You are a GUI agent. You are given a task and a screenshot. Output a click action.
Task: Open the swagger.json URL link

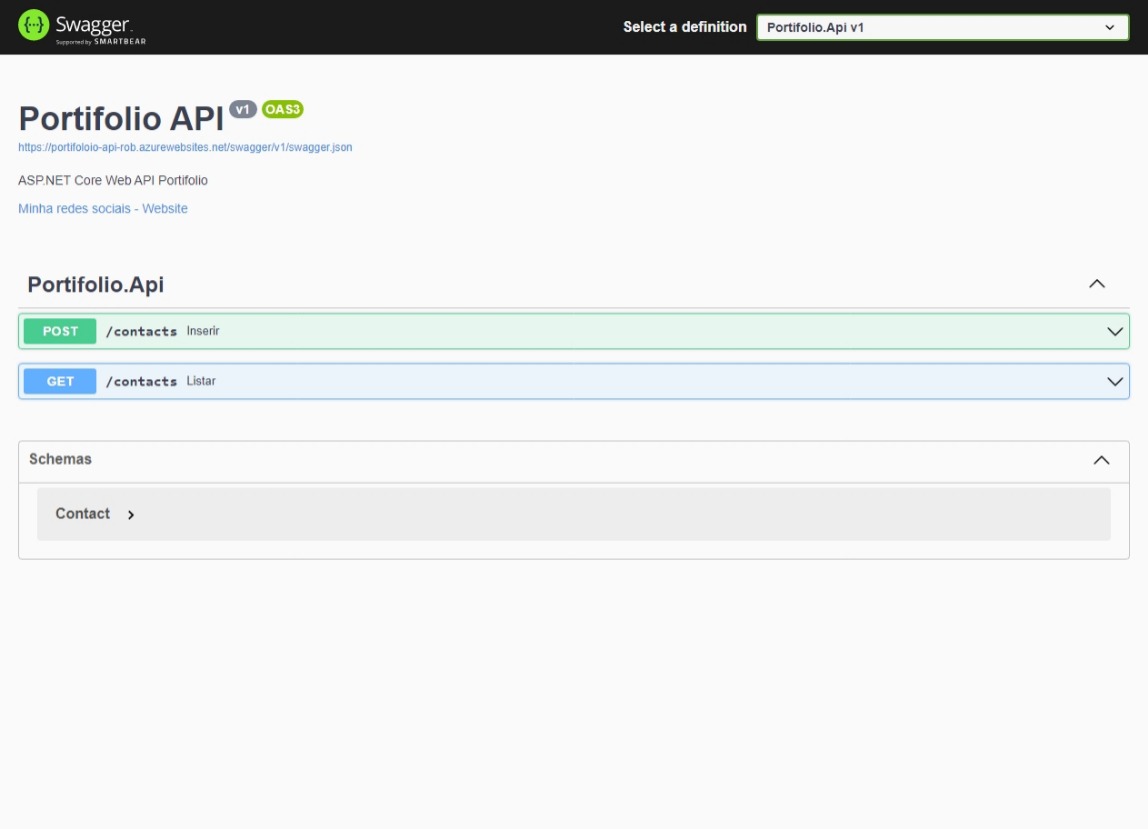coord(185,147)
